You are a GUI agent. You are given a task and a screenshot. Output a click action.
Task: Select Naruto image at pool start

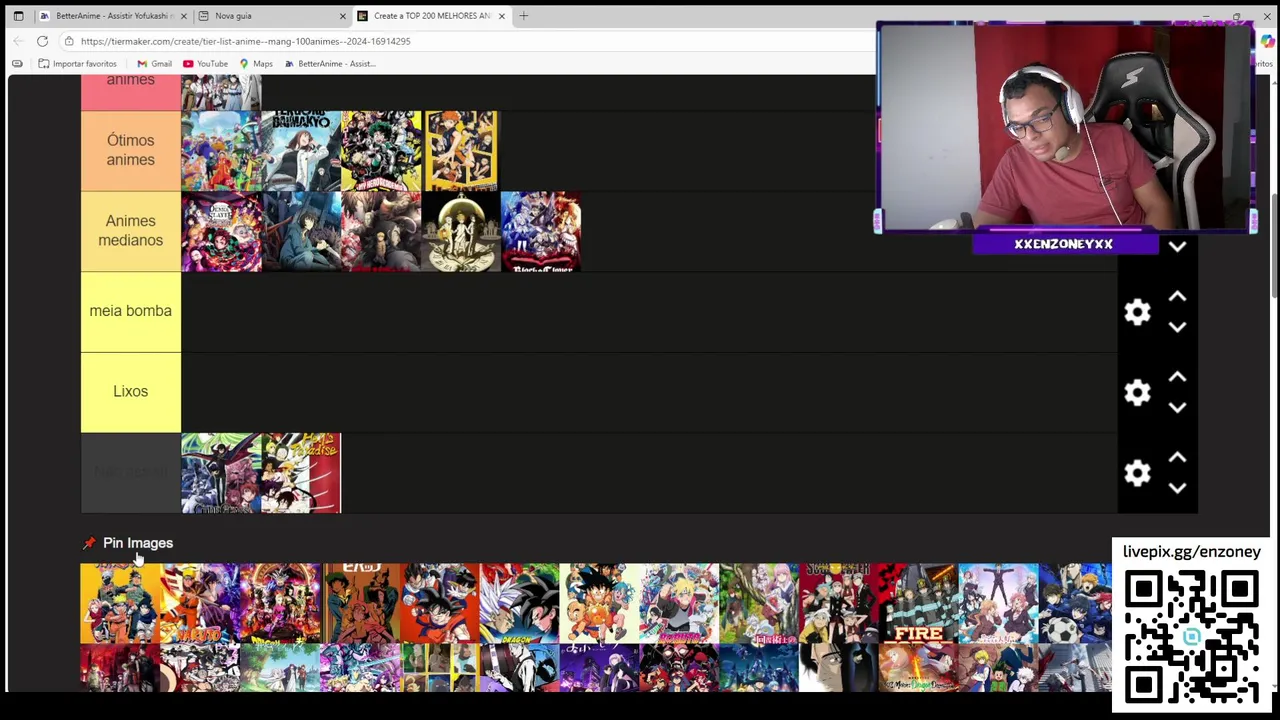[x=120, y=603]
